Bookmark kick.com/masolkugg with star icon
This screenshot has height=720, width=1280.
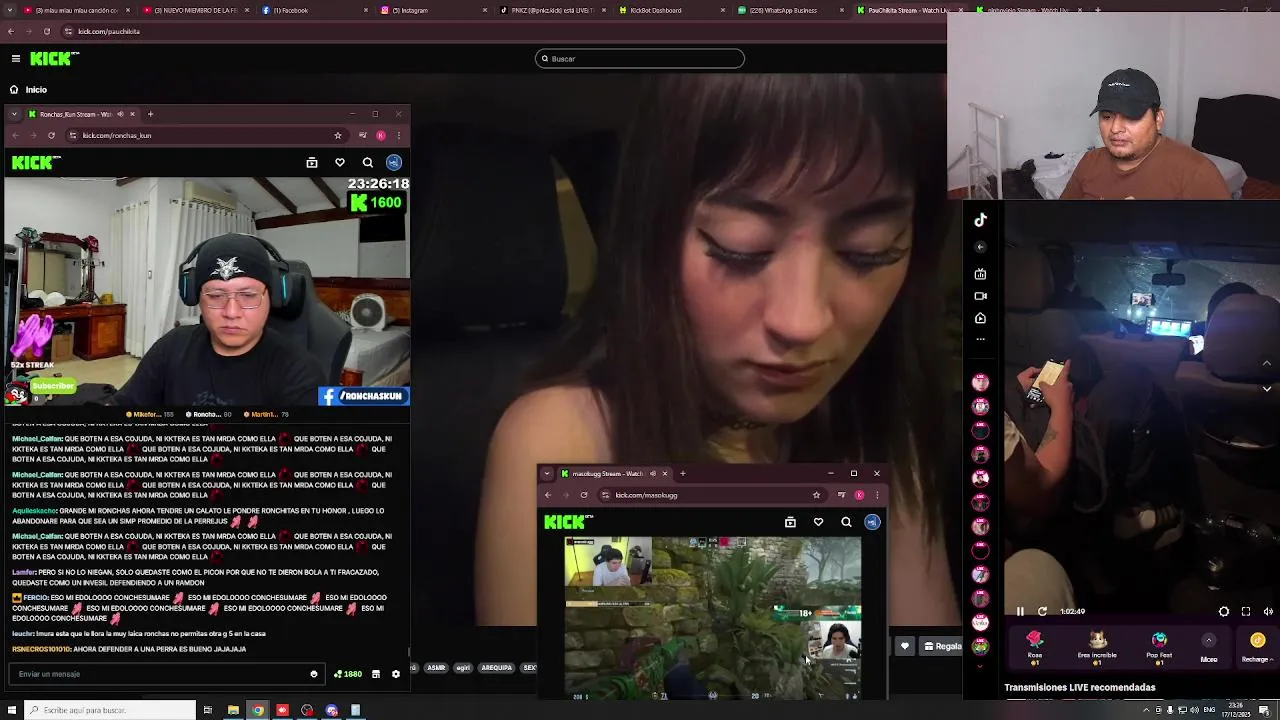pyautogui.click(x=817, y=495)
